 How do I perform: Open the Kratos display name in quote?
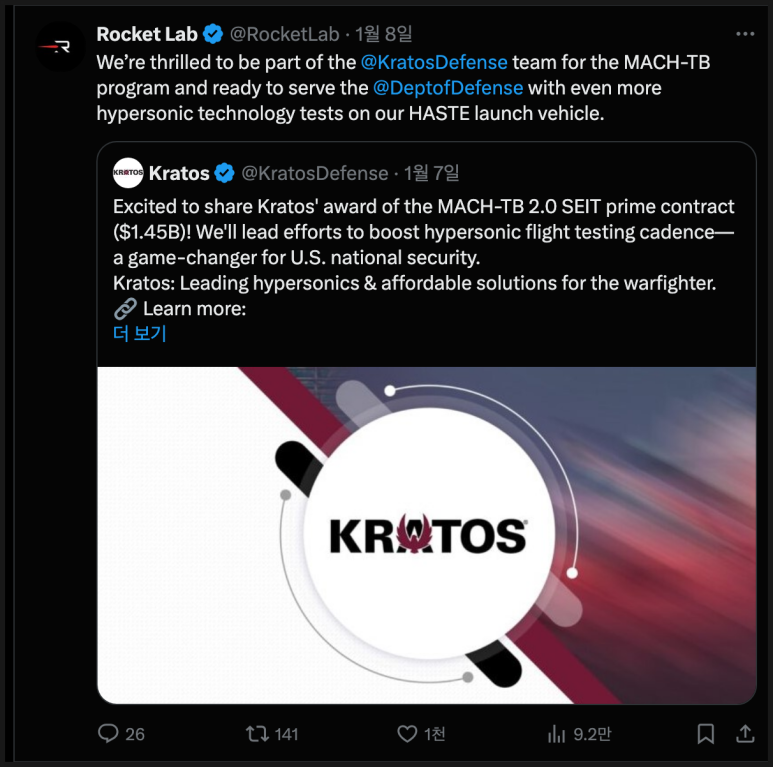[179, 173]
